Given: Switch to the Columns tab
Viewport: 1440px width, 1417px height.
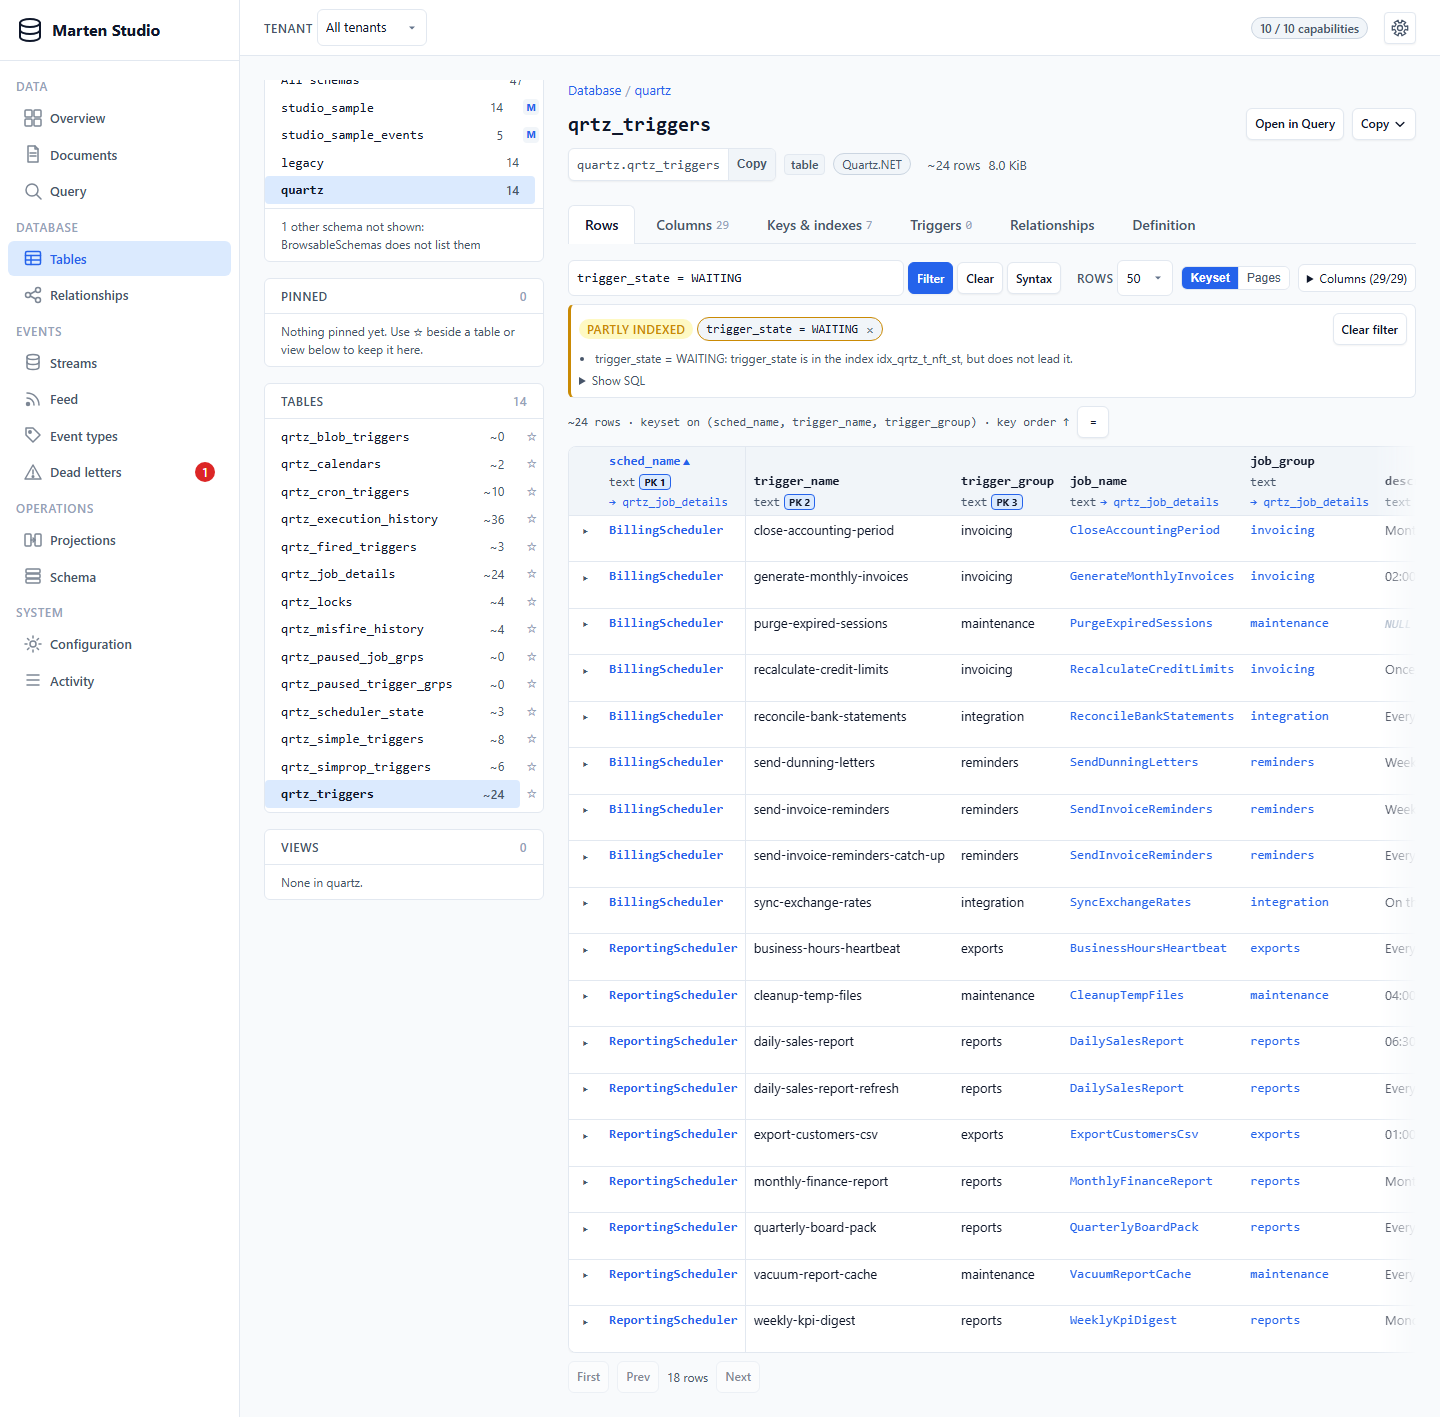Looking at the screenshot, I should click(x=692, y=225).
